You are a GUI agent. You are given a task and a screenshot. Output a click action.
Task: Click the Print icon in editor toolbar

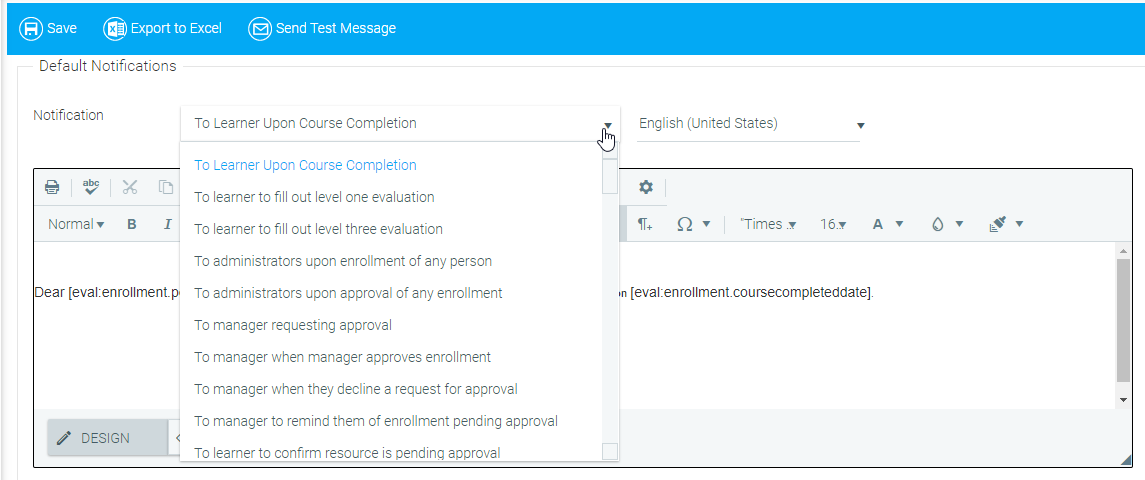click(52, 187)
